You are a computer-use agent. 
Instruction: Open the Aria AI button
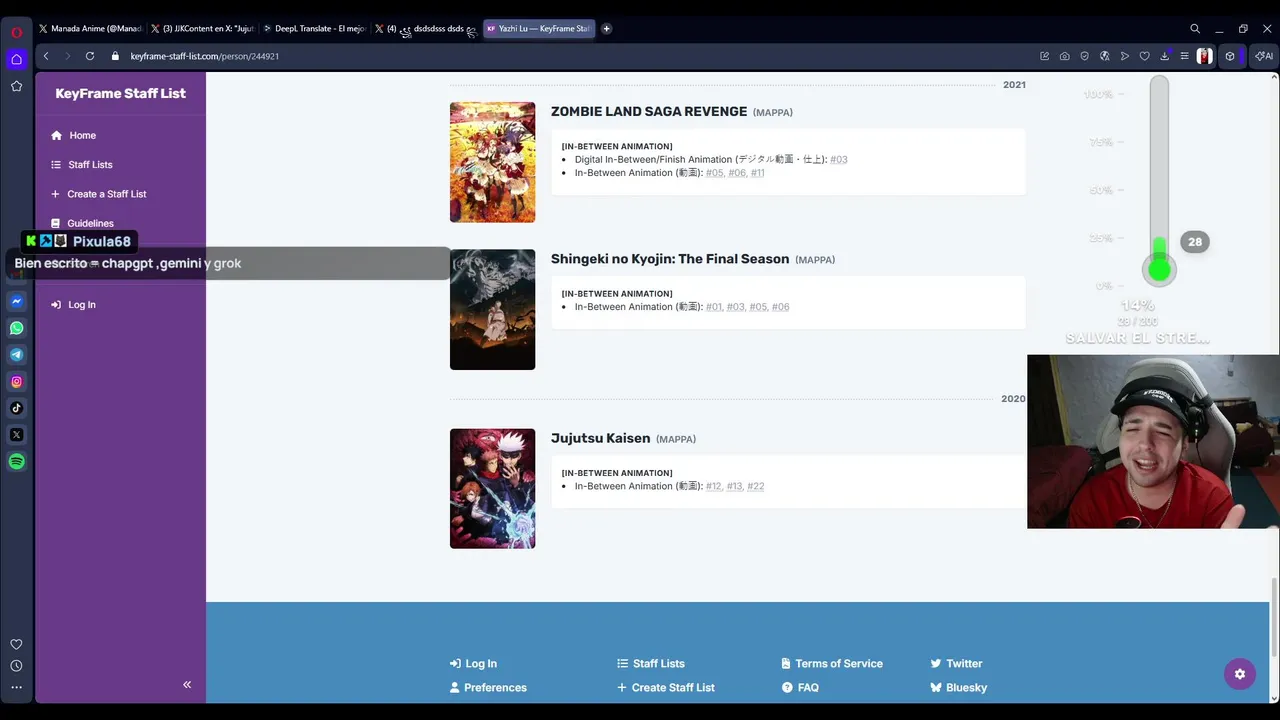[1264, 56]
